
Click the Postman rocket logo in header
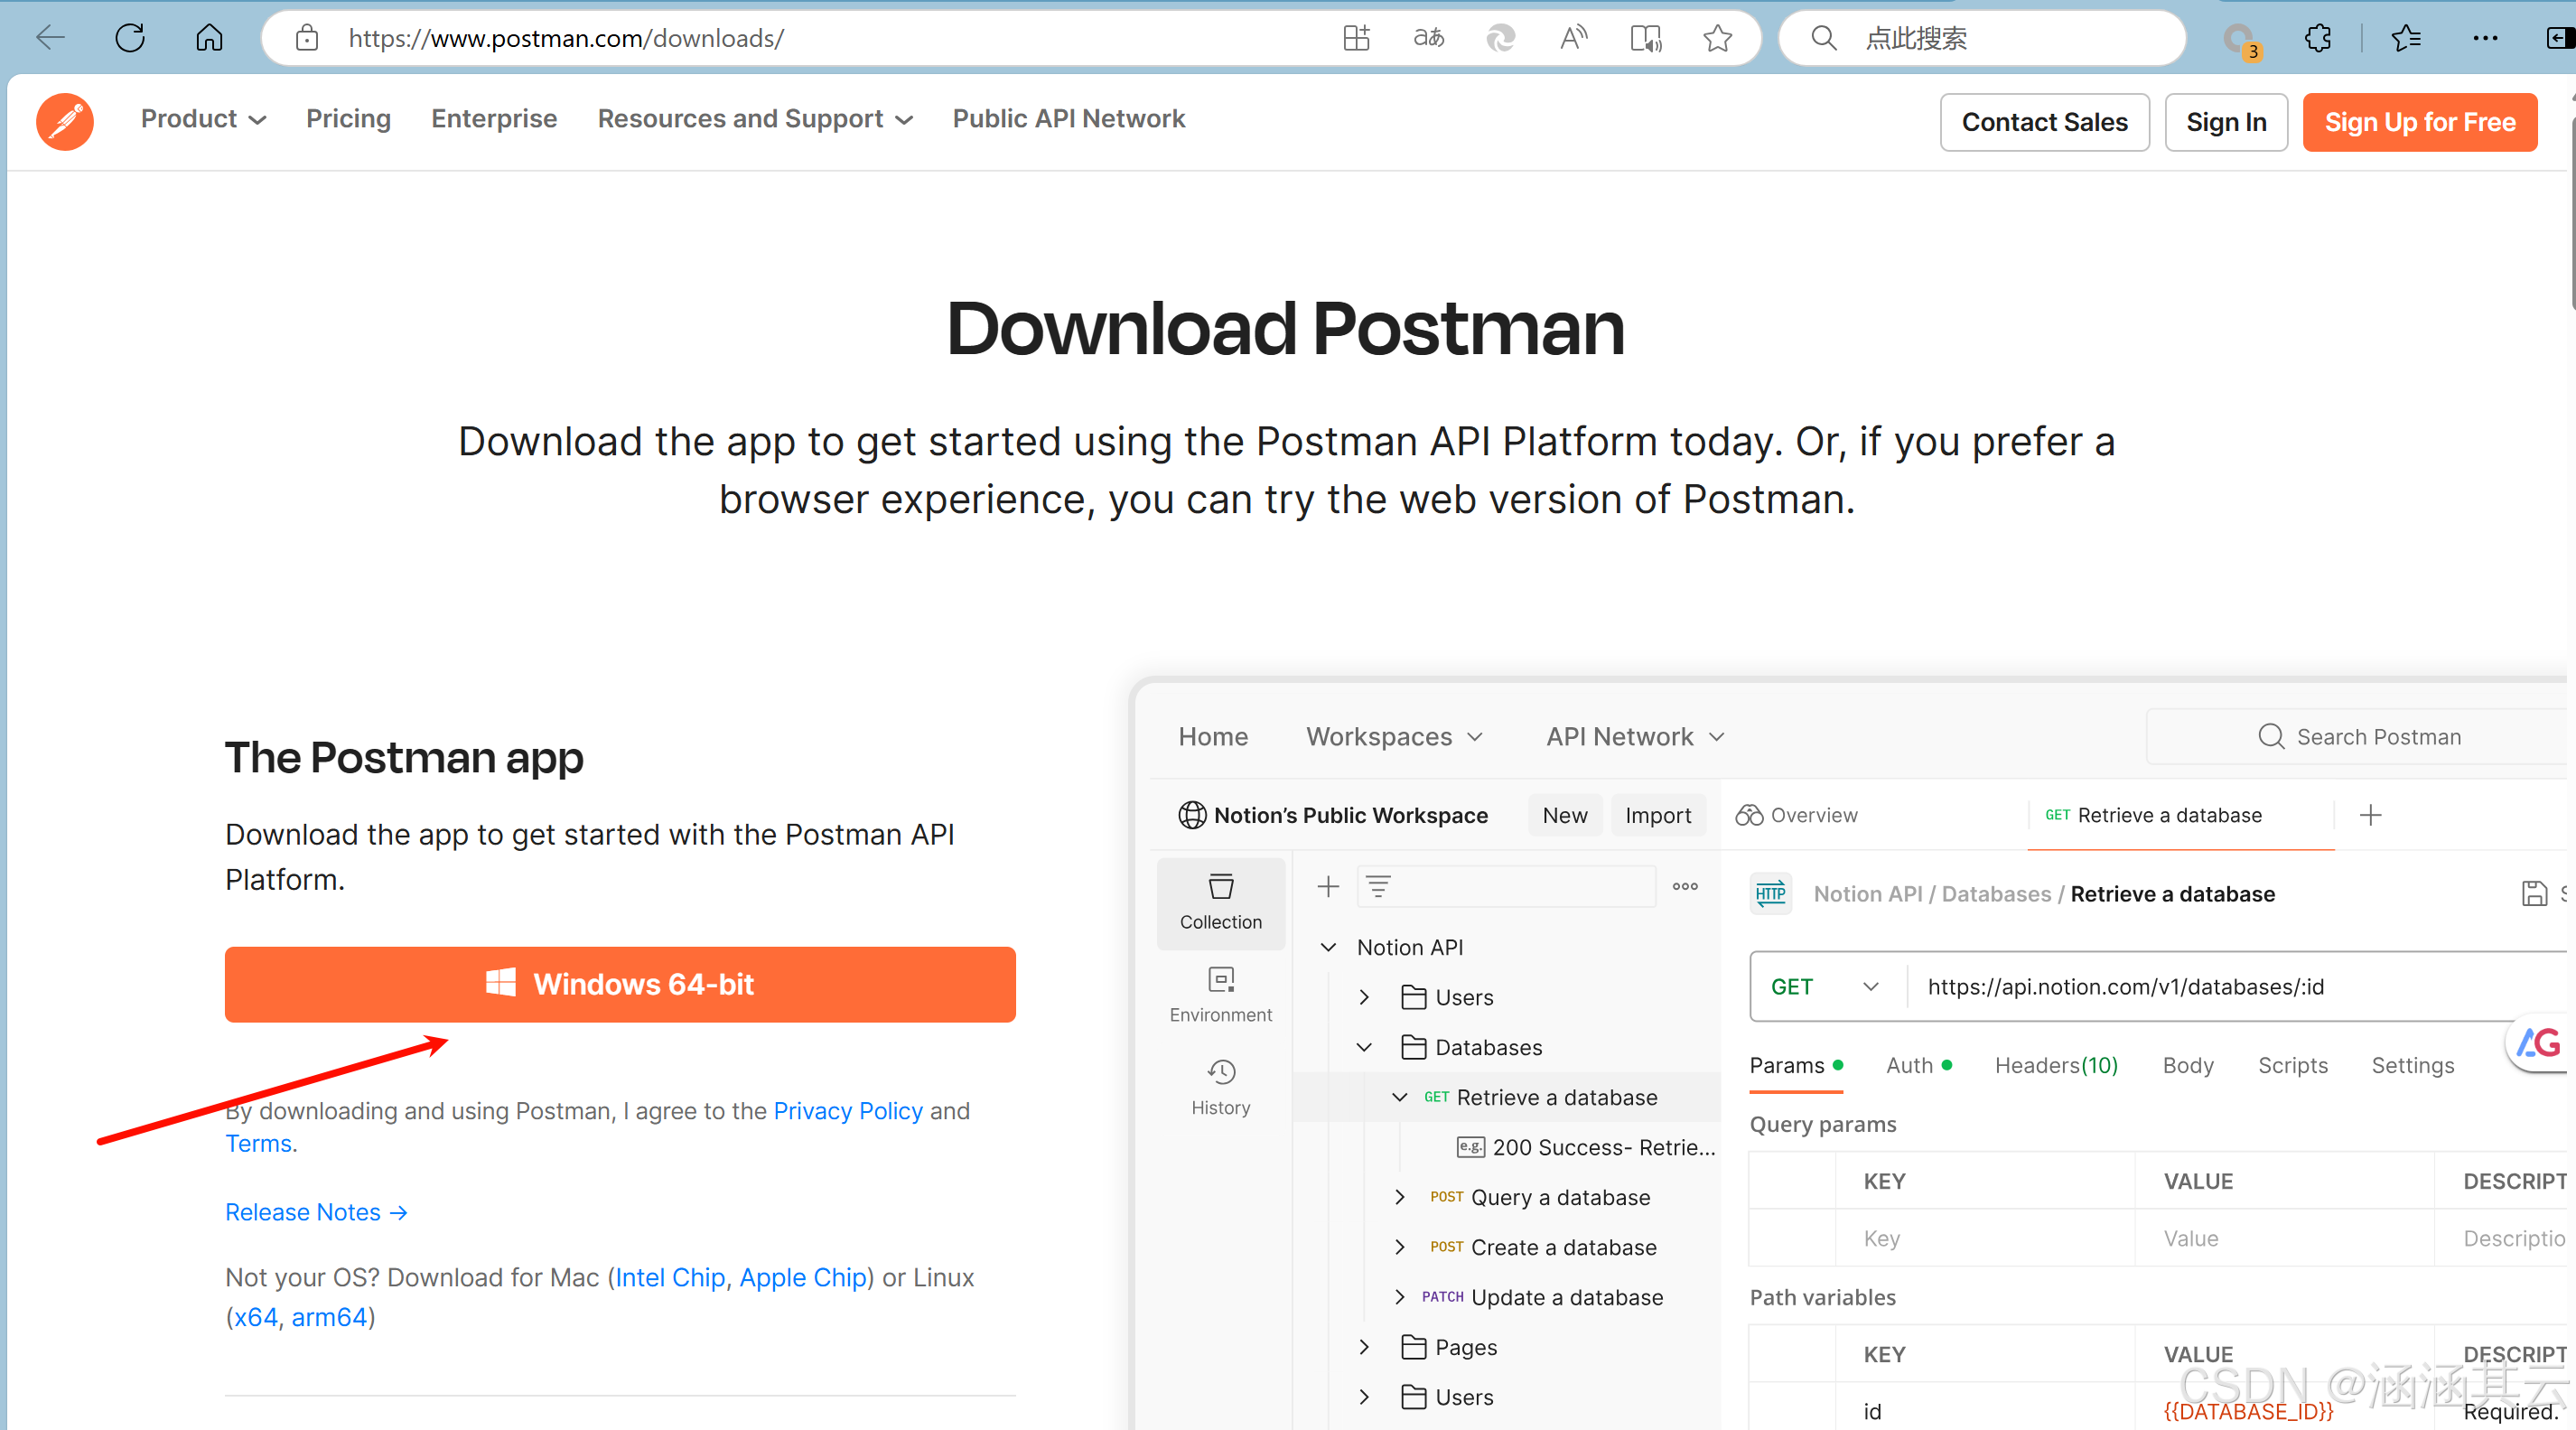64,121
